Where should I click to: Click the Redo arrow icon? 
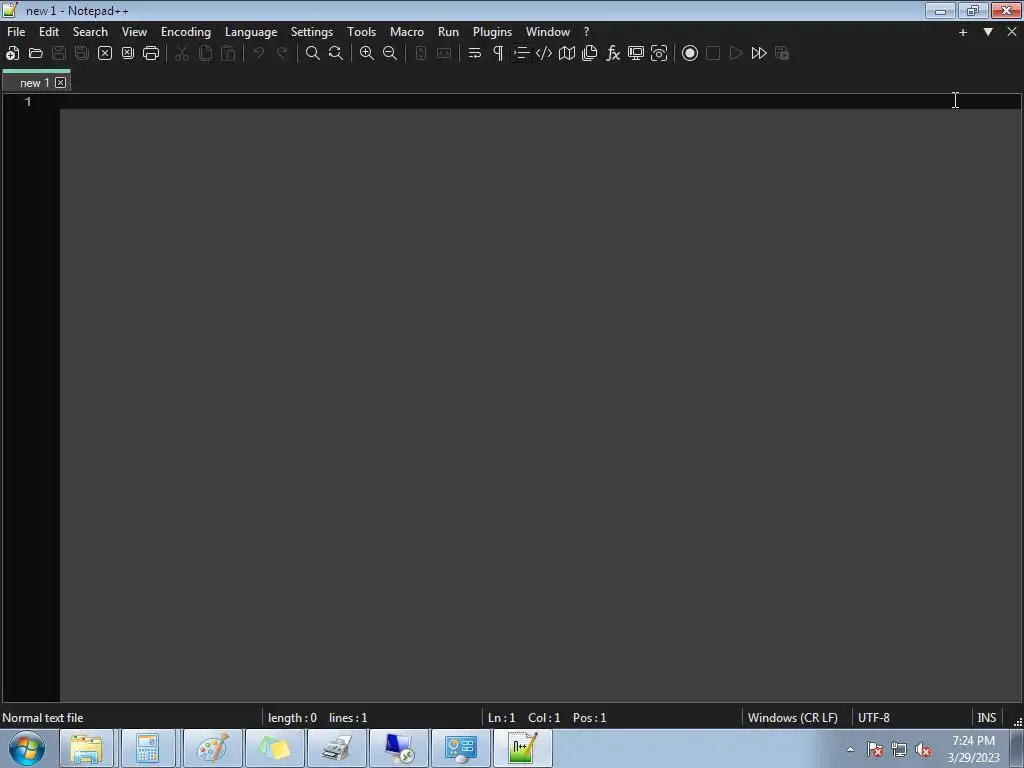pos(282,54)
